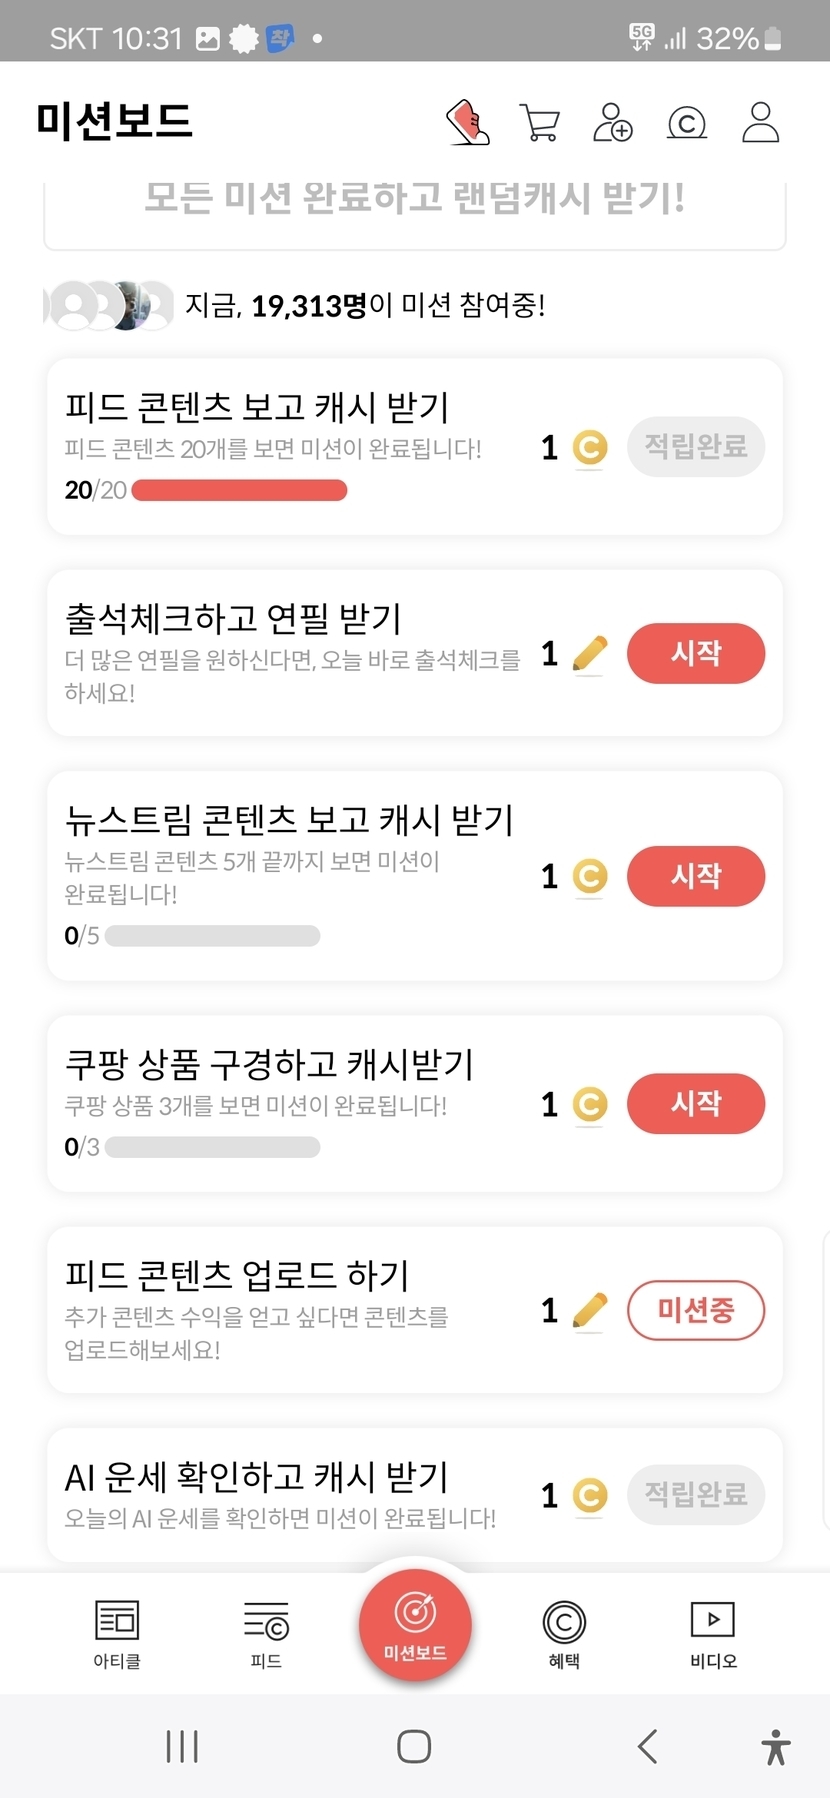
Task: Open the 아티클 tab
Action: (117, 1633)
